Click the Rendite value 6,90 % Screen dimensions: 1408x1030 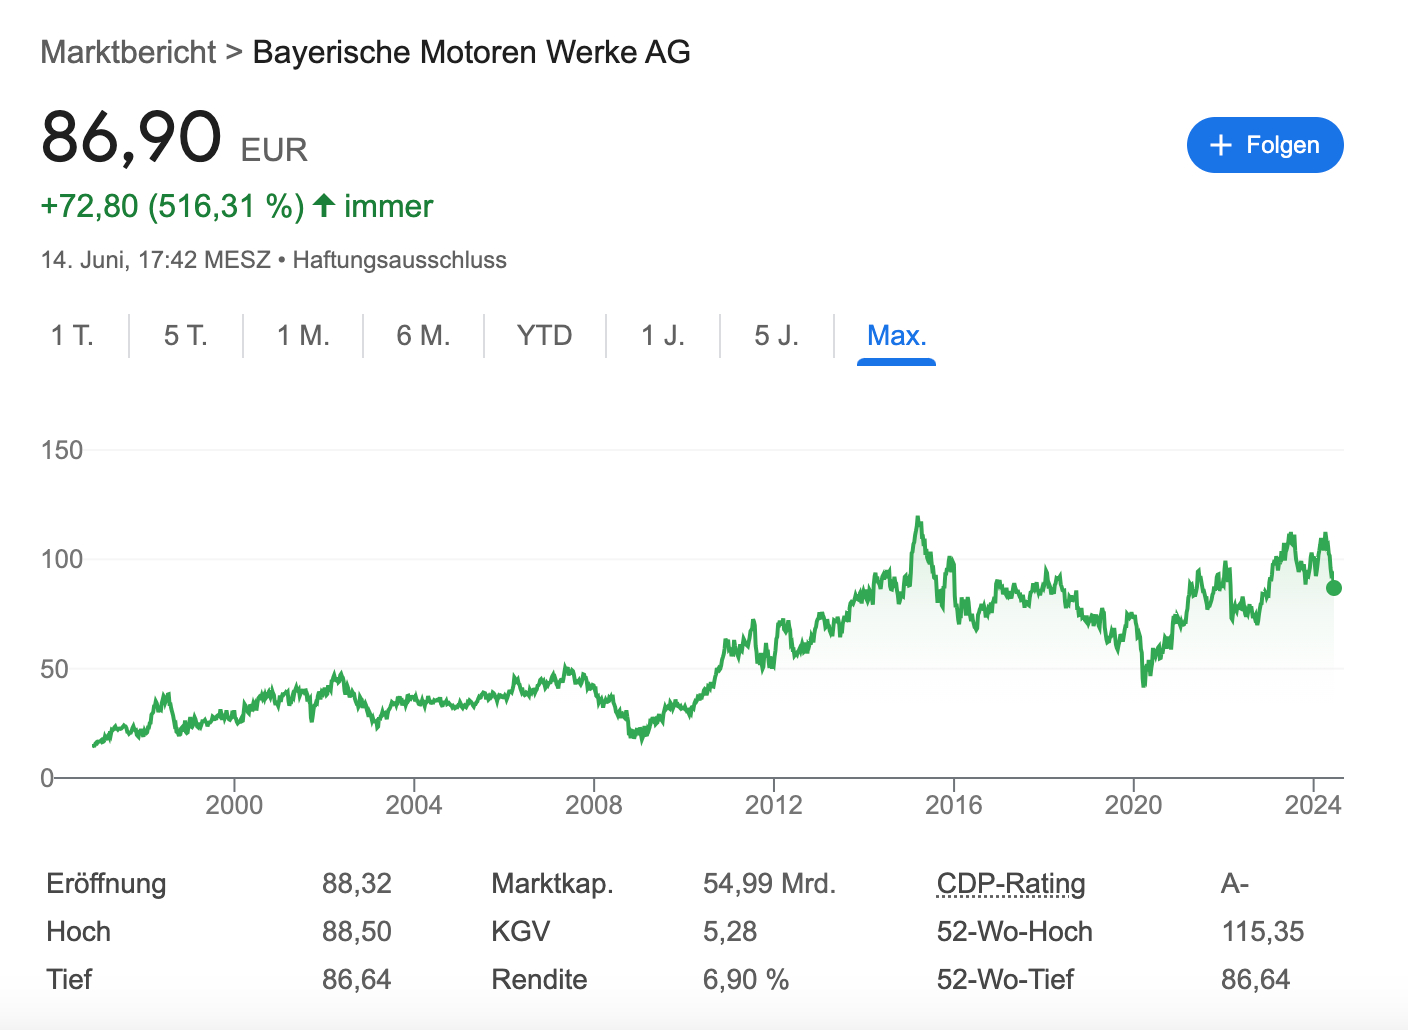coord(746,980)
